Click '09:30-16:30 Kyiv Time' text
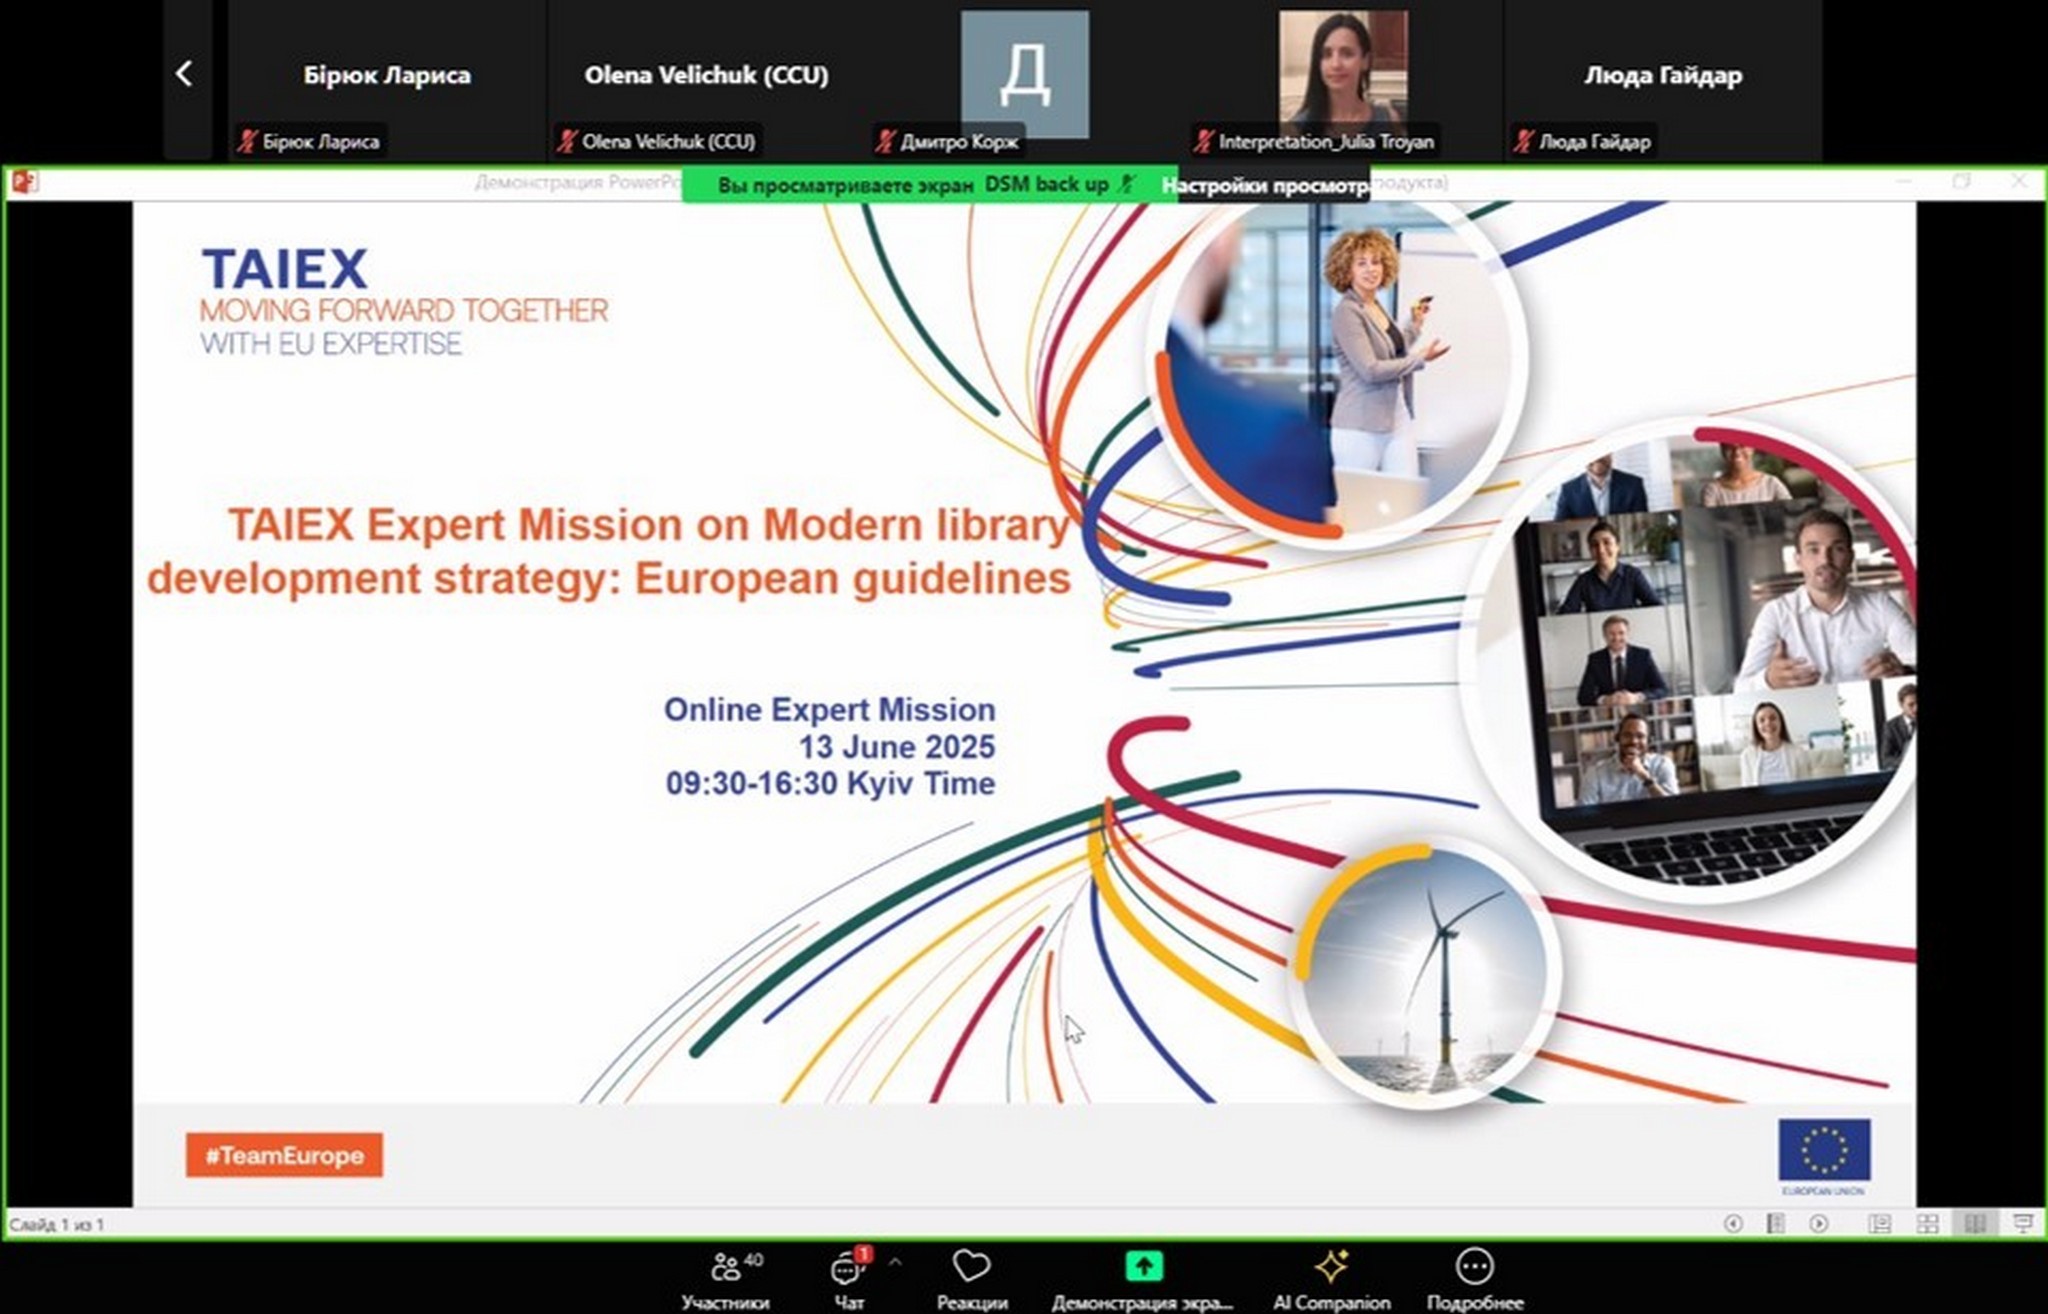Screen dimensions: 2048x1314 pos(830,783)
